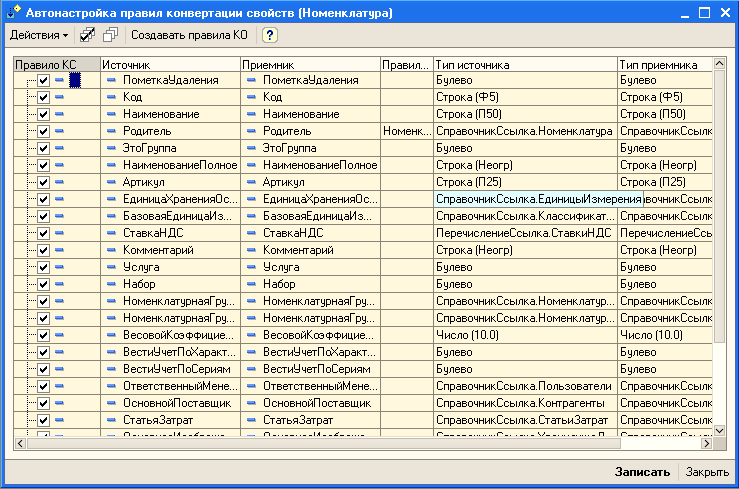Click the Закрыть button

pyautogui.click(x=707, y=472)
